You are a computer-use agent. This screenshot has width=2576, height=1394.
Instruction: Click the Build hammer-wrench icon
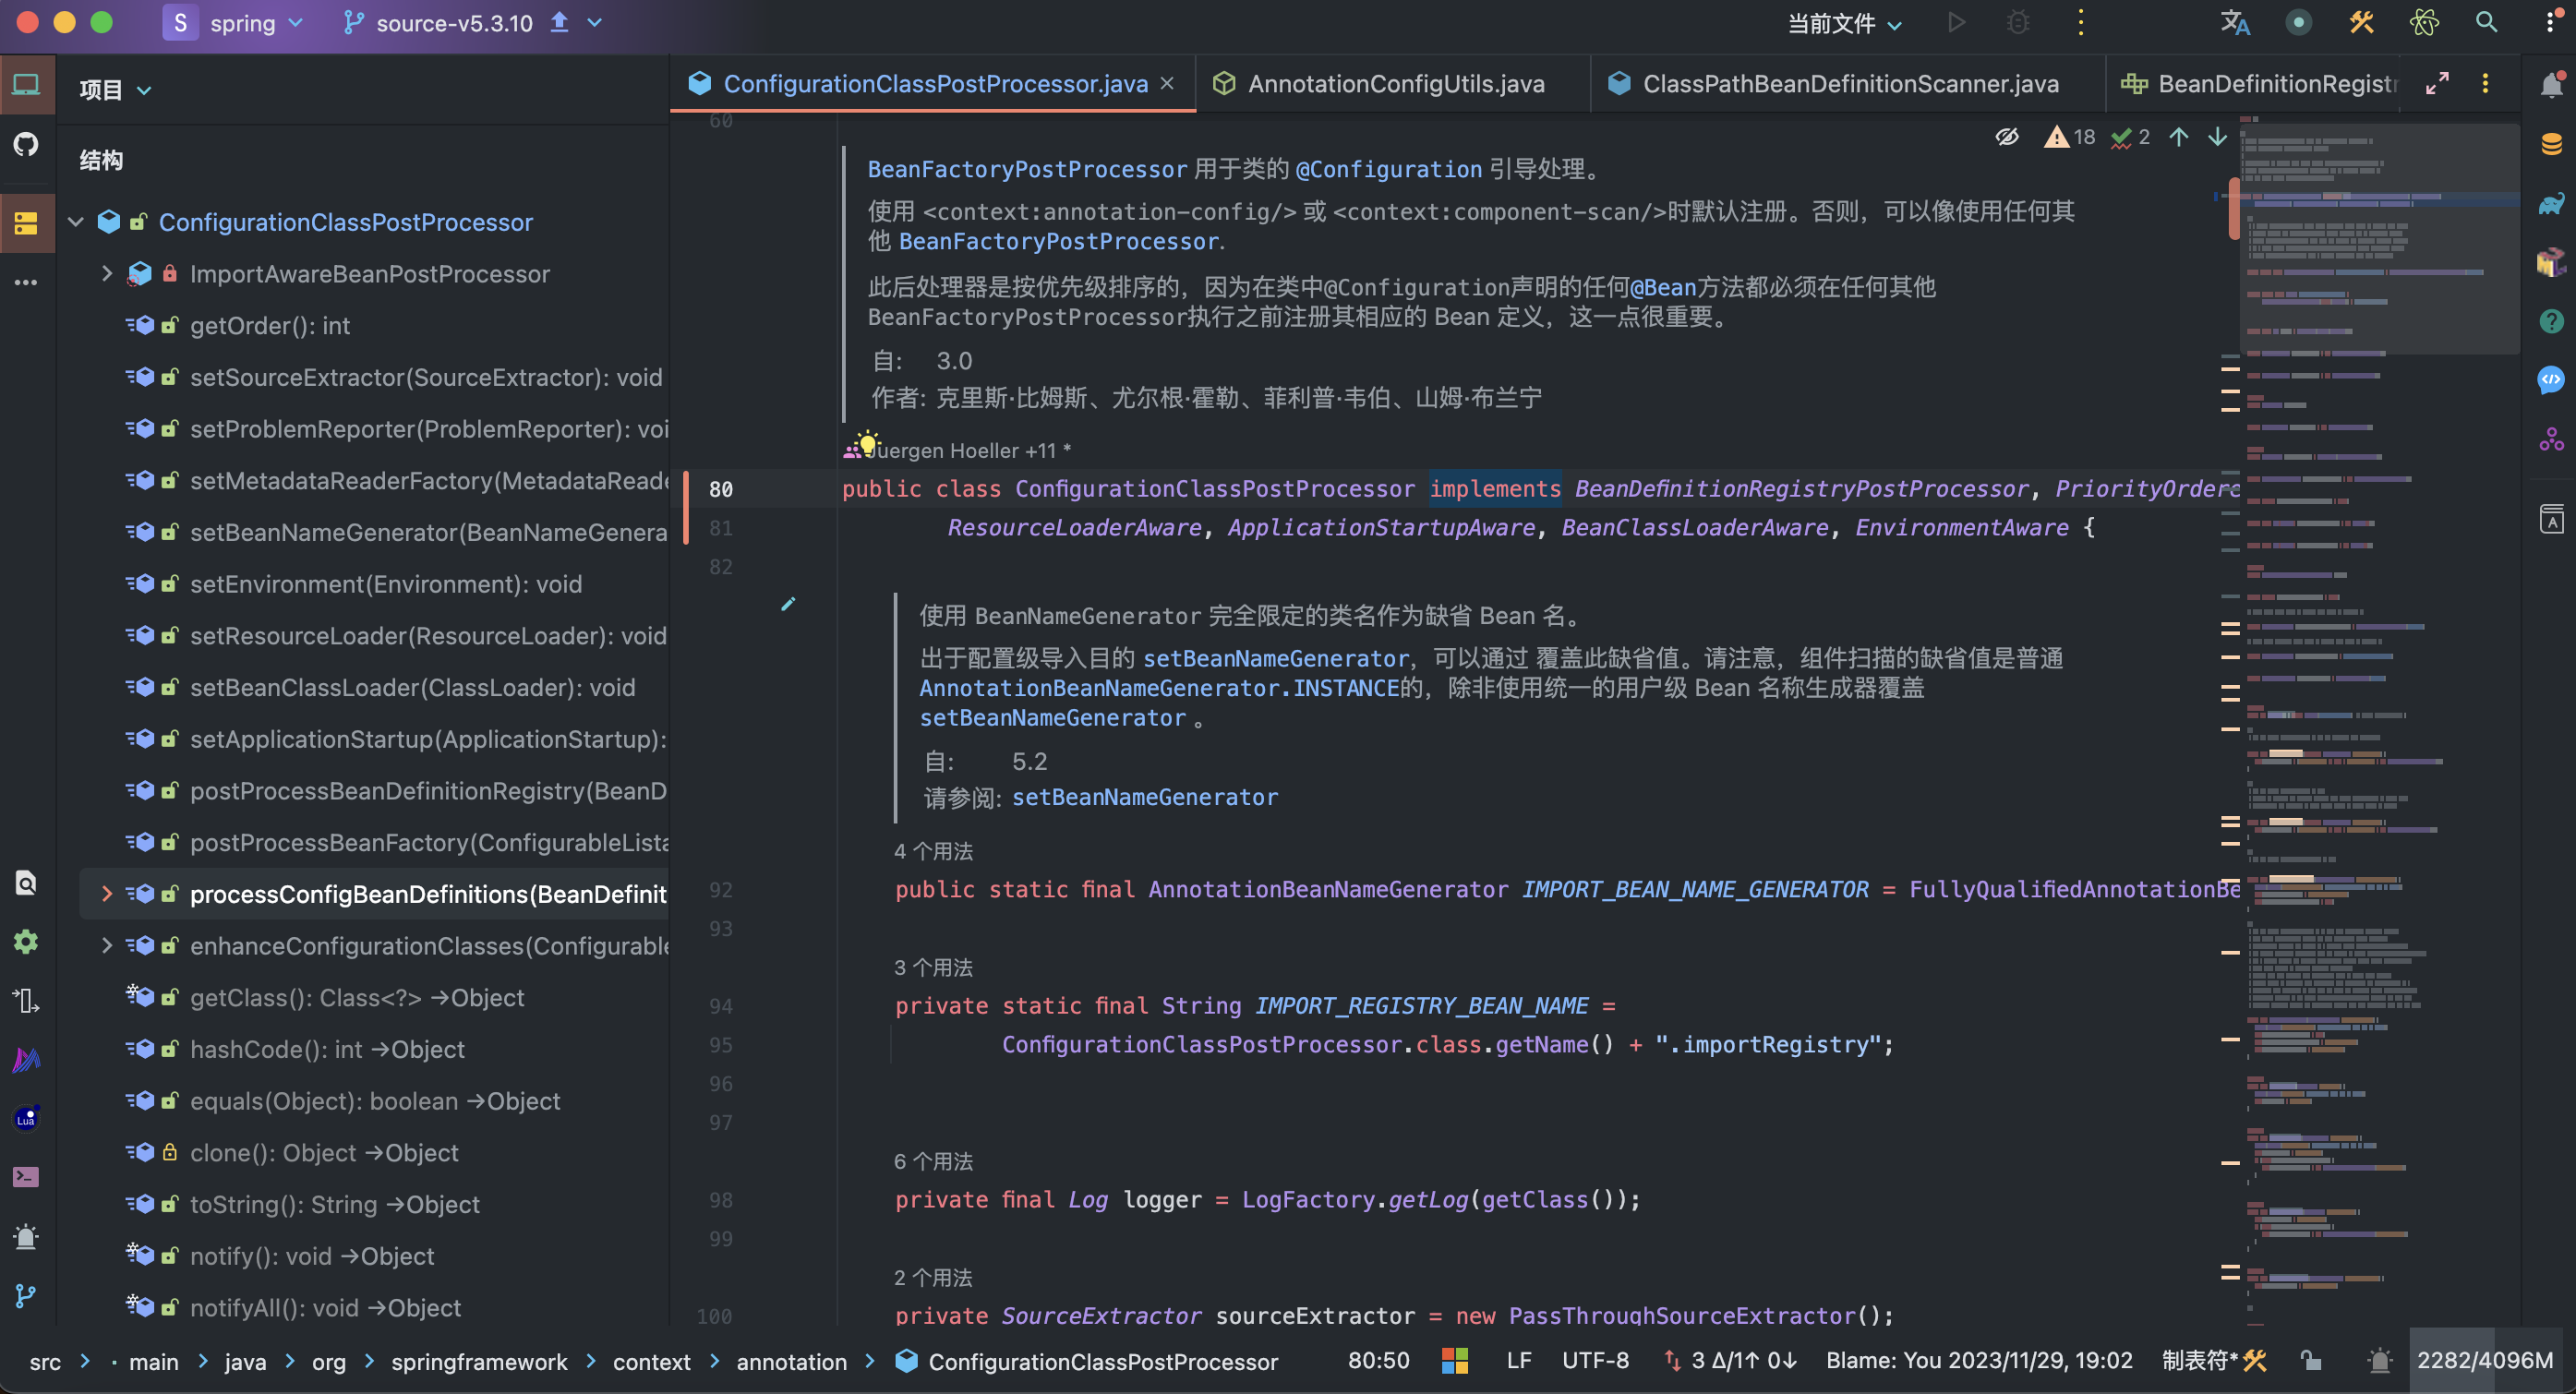coord(2361,23)
